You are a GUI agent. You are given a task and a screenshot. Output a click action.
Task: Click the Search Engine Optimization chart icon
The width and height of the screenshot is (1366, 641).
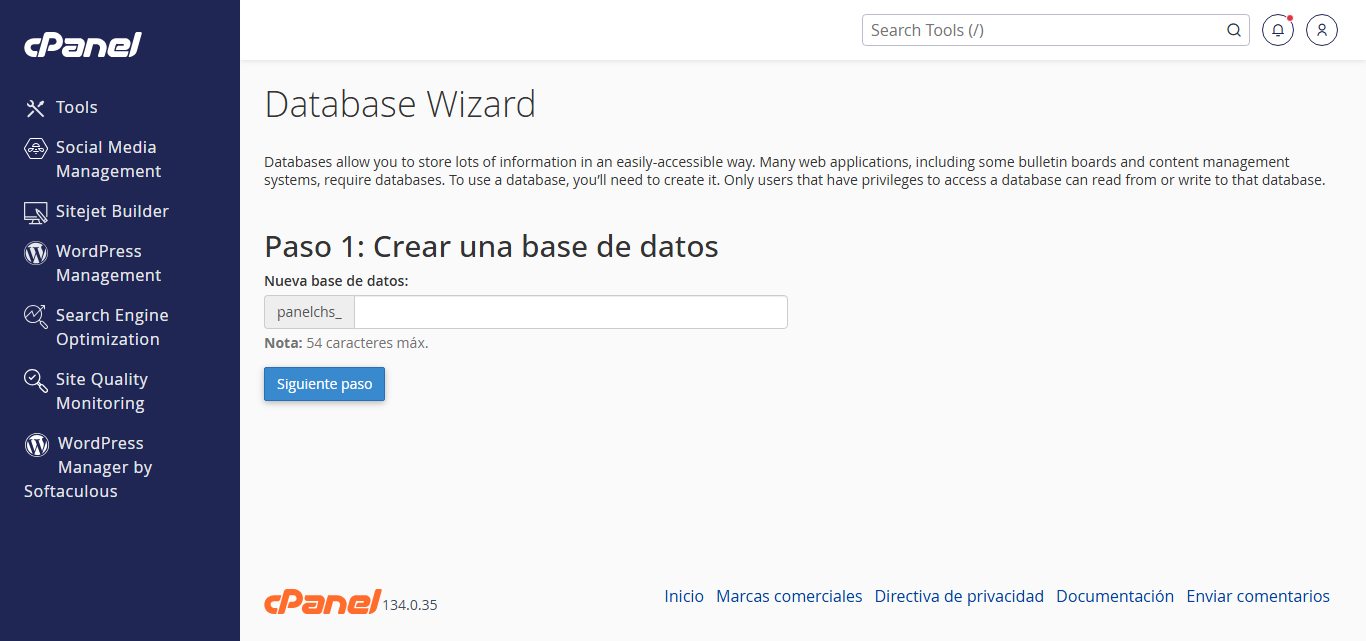coord(36,316)
